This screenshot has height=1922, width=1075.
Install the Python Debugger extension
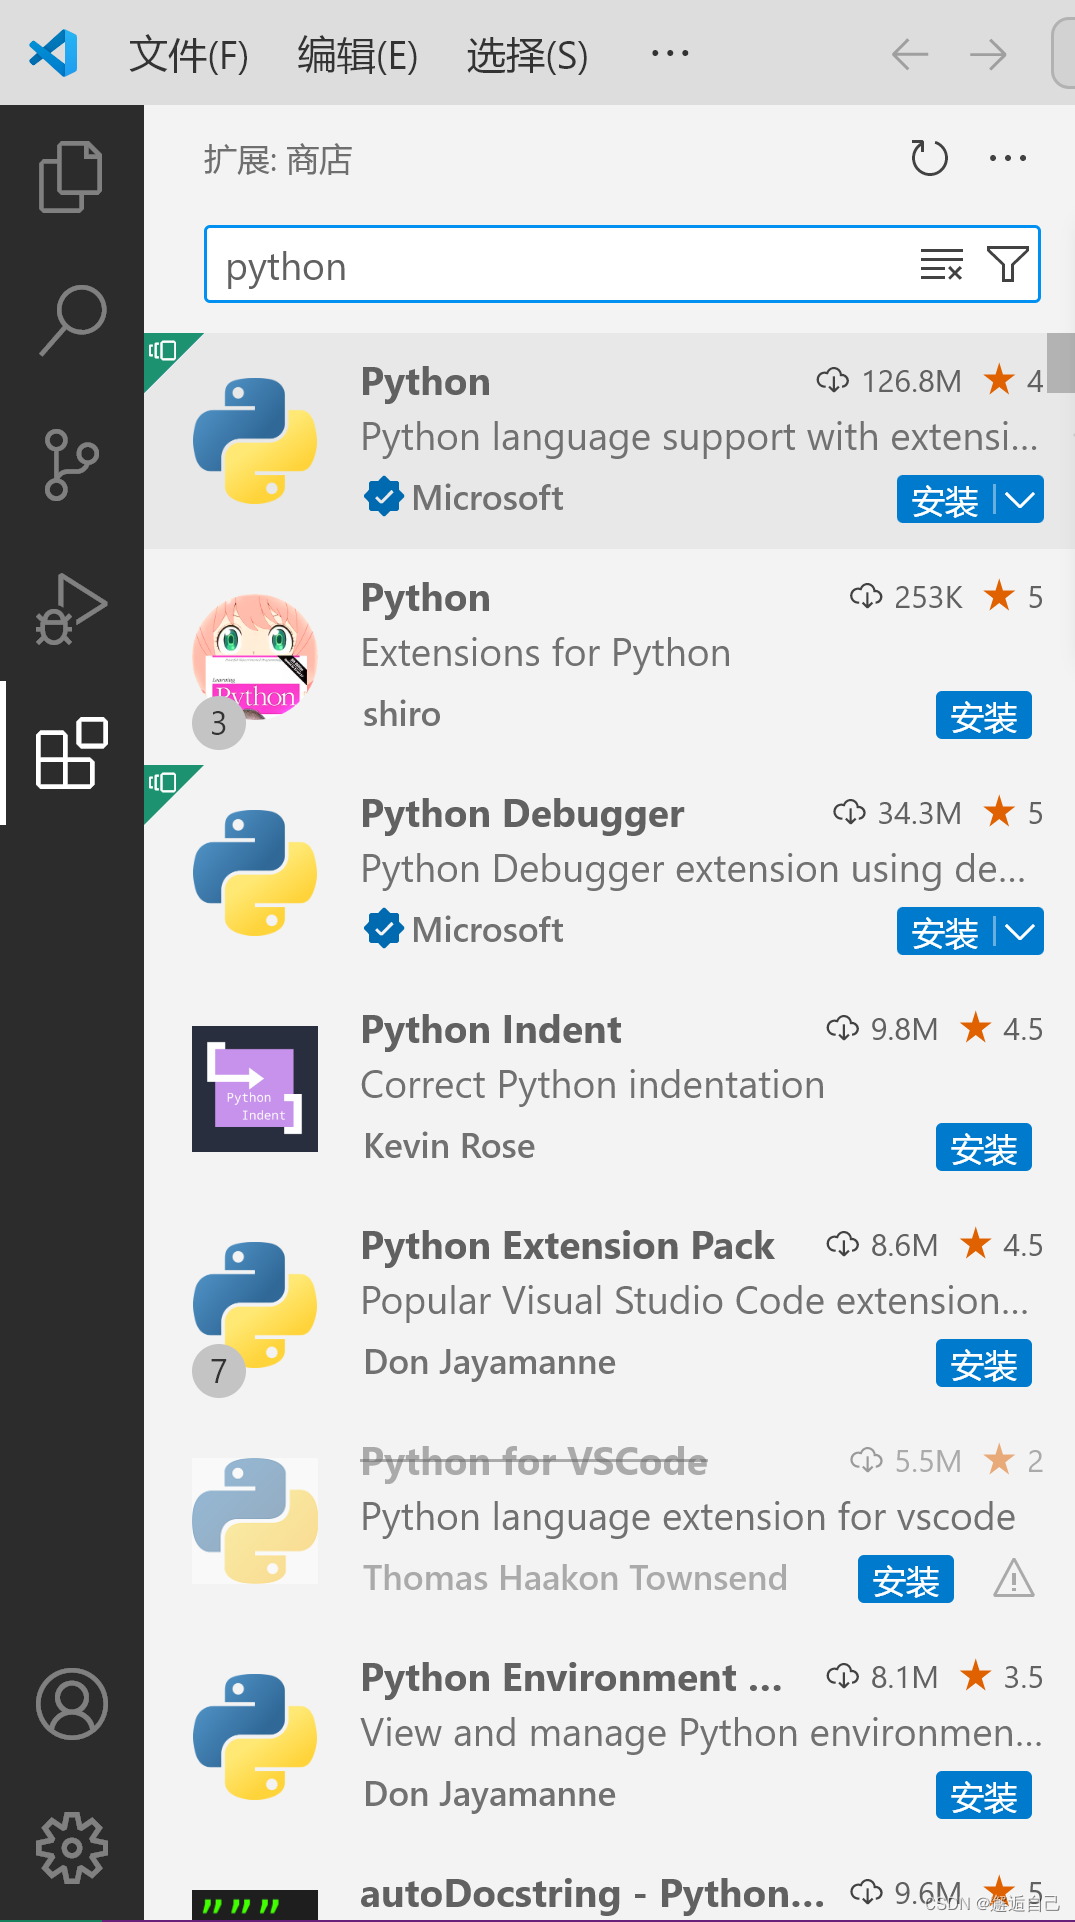pyautogui.click(x=945, y=931)
